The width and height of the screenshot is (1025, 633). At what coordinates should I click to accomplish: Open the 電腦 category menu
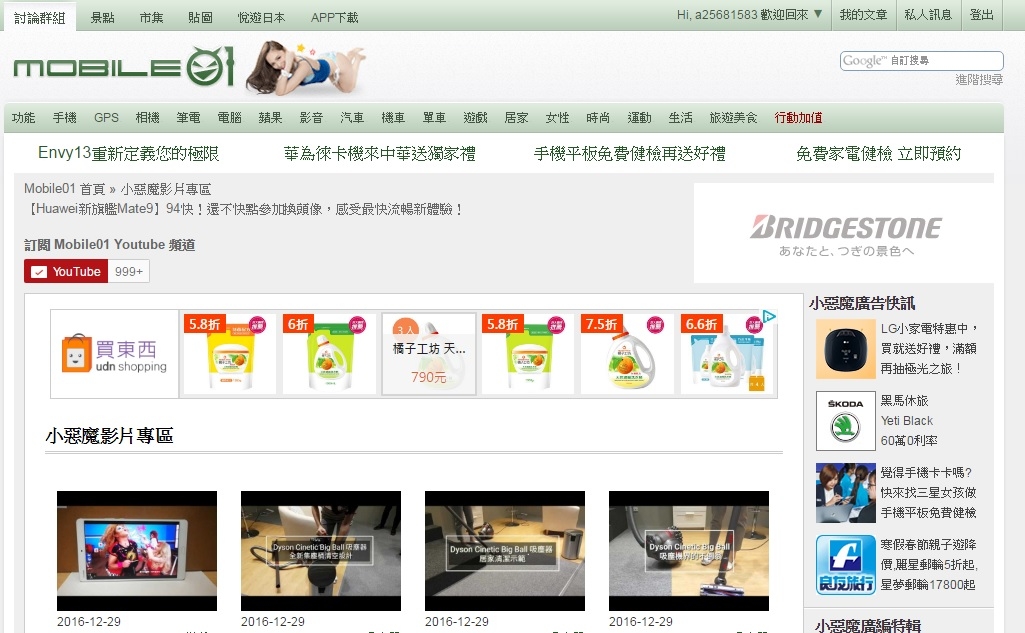pyautogui.click(x=229, y=118)
